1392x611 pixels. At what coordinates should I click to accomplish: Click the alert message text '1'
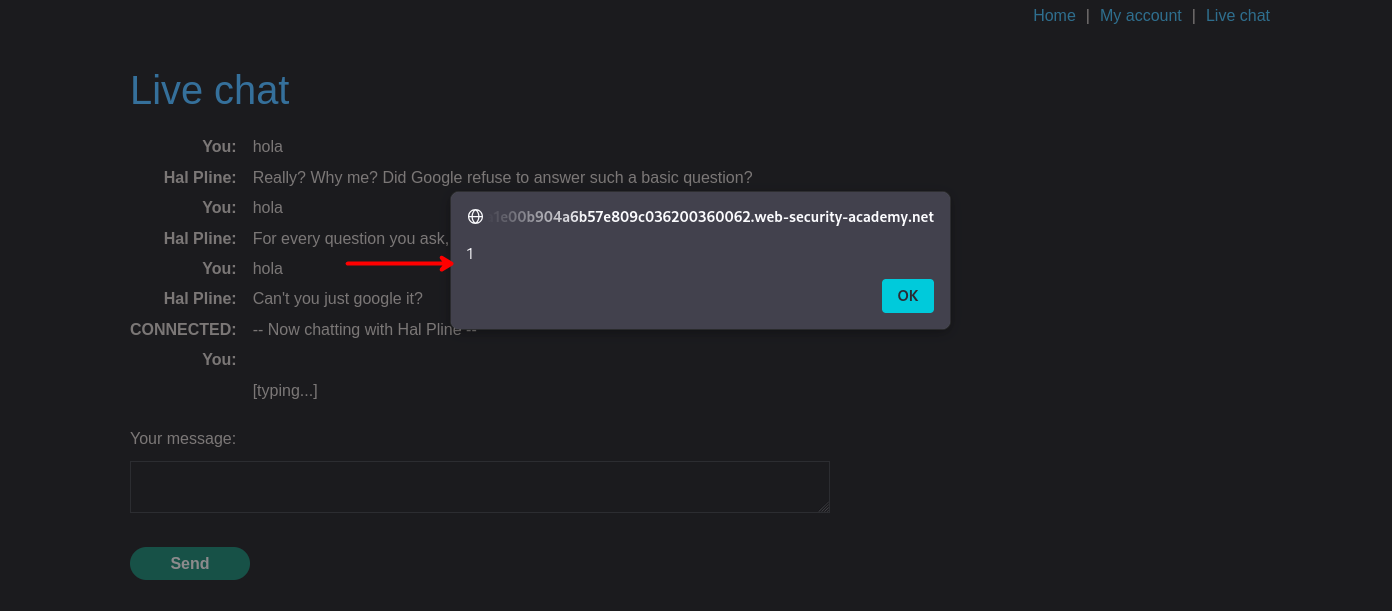coord(470,254)
